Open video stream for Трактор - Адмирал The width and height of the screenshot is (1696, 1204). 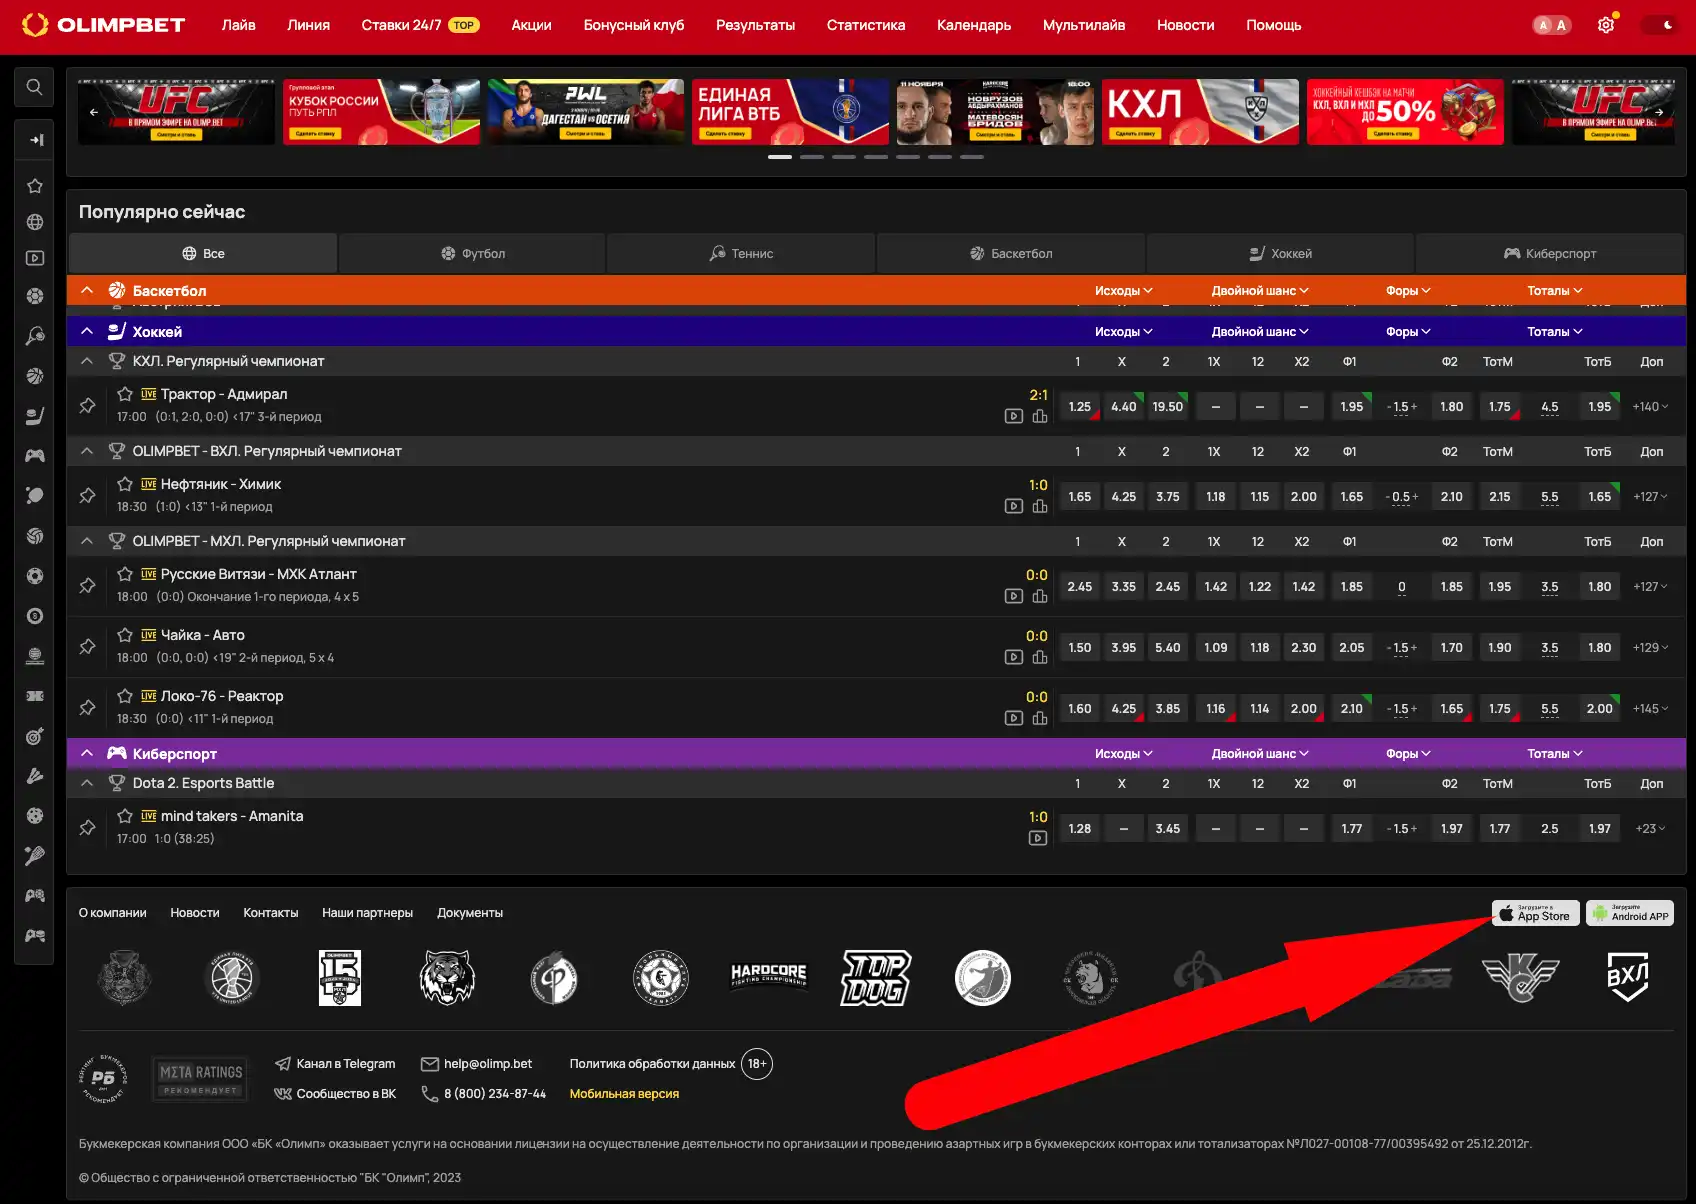(1014, 416)
